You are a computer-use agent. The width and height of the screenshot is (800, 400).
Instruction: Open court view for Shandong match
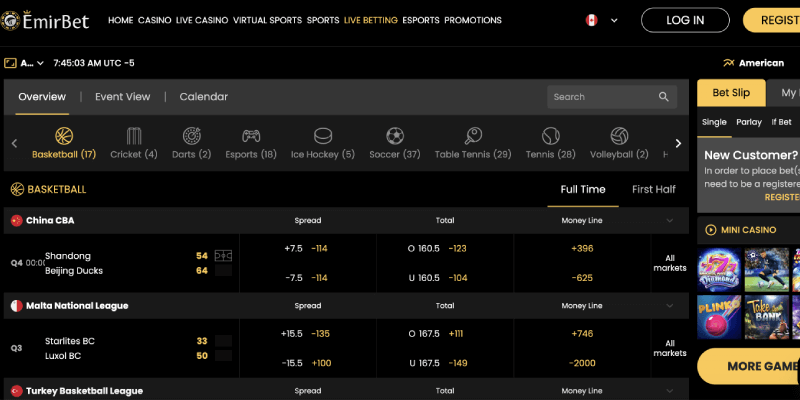(x=223, y=256)
